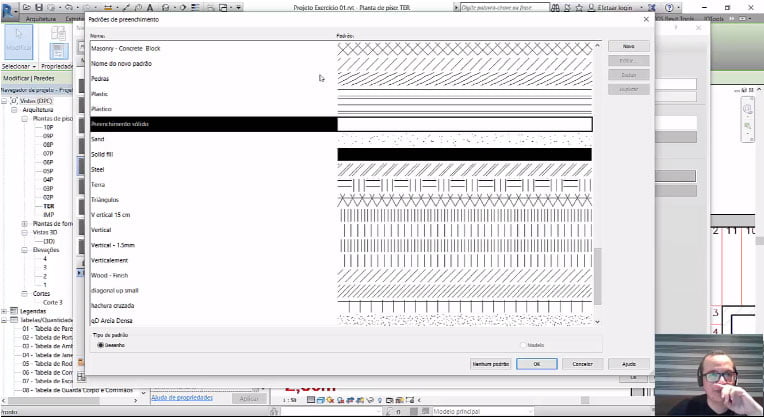Open the {3D} view in project browser
The height and width of the screenshot is (417, 764).
(x=49, y=241)
